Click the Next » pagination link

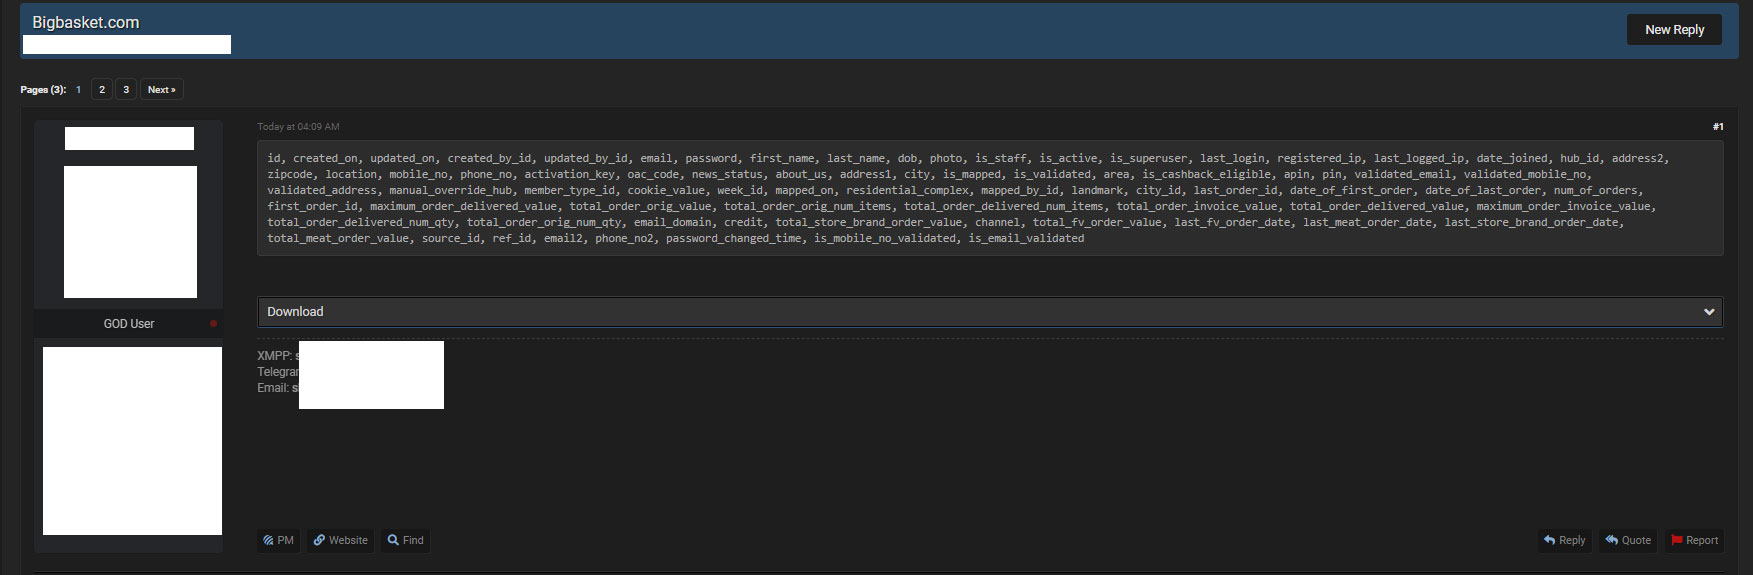pyautogui.click(x=161, y=90)
